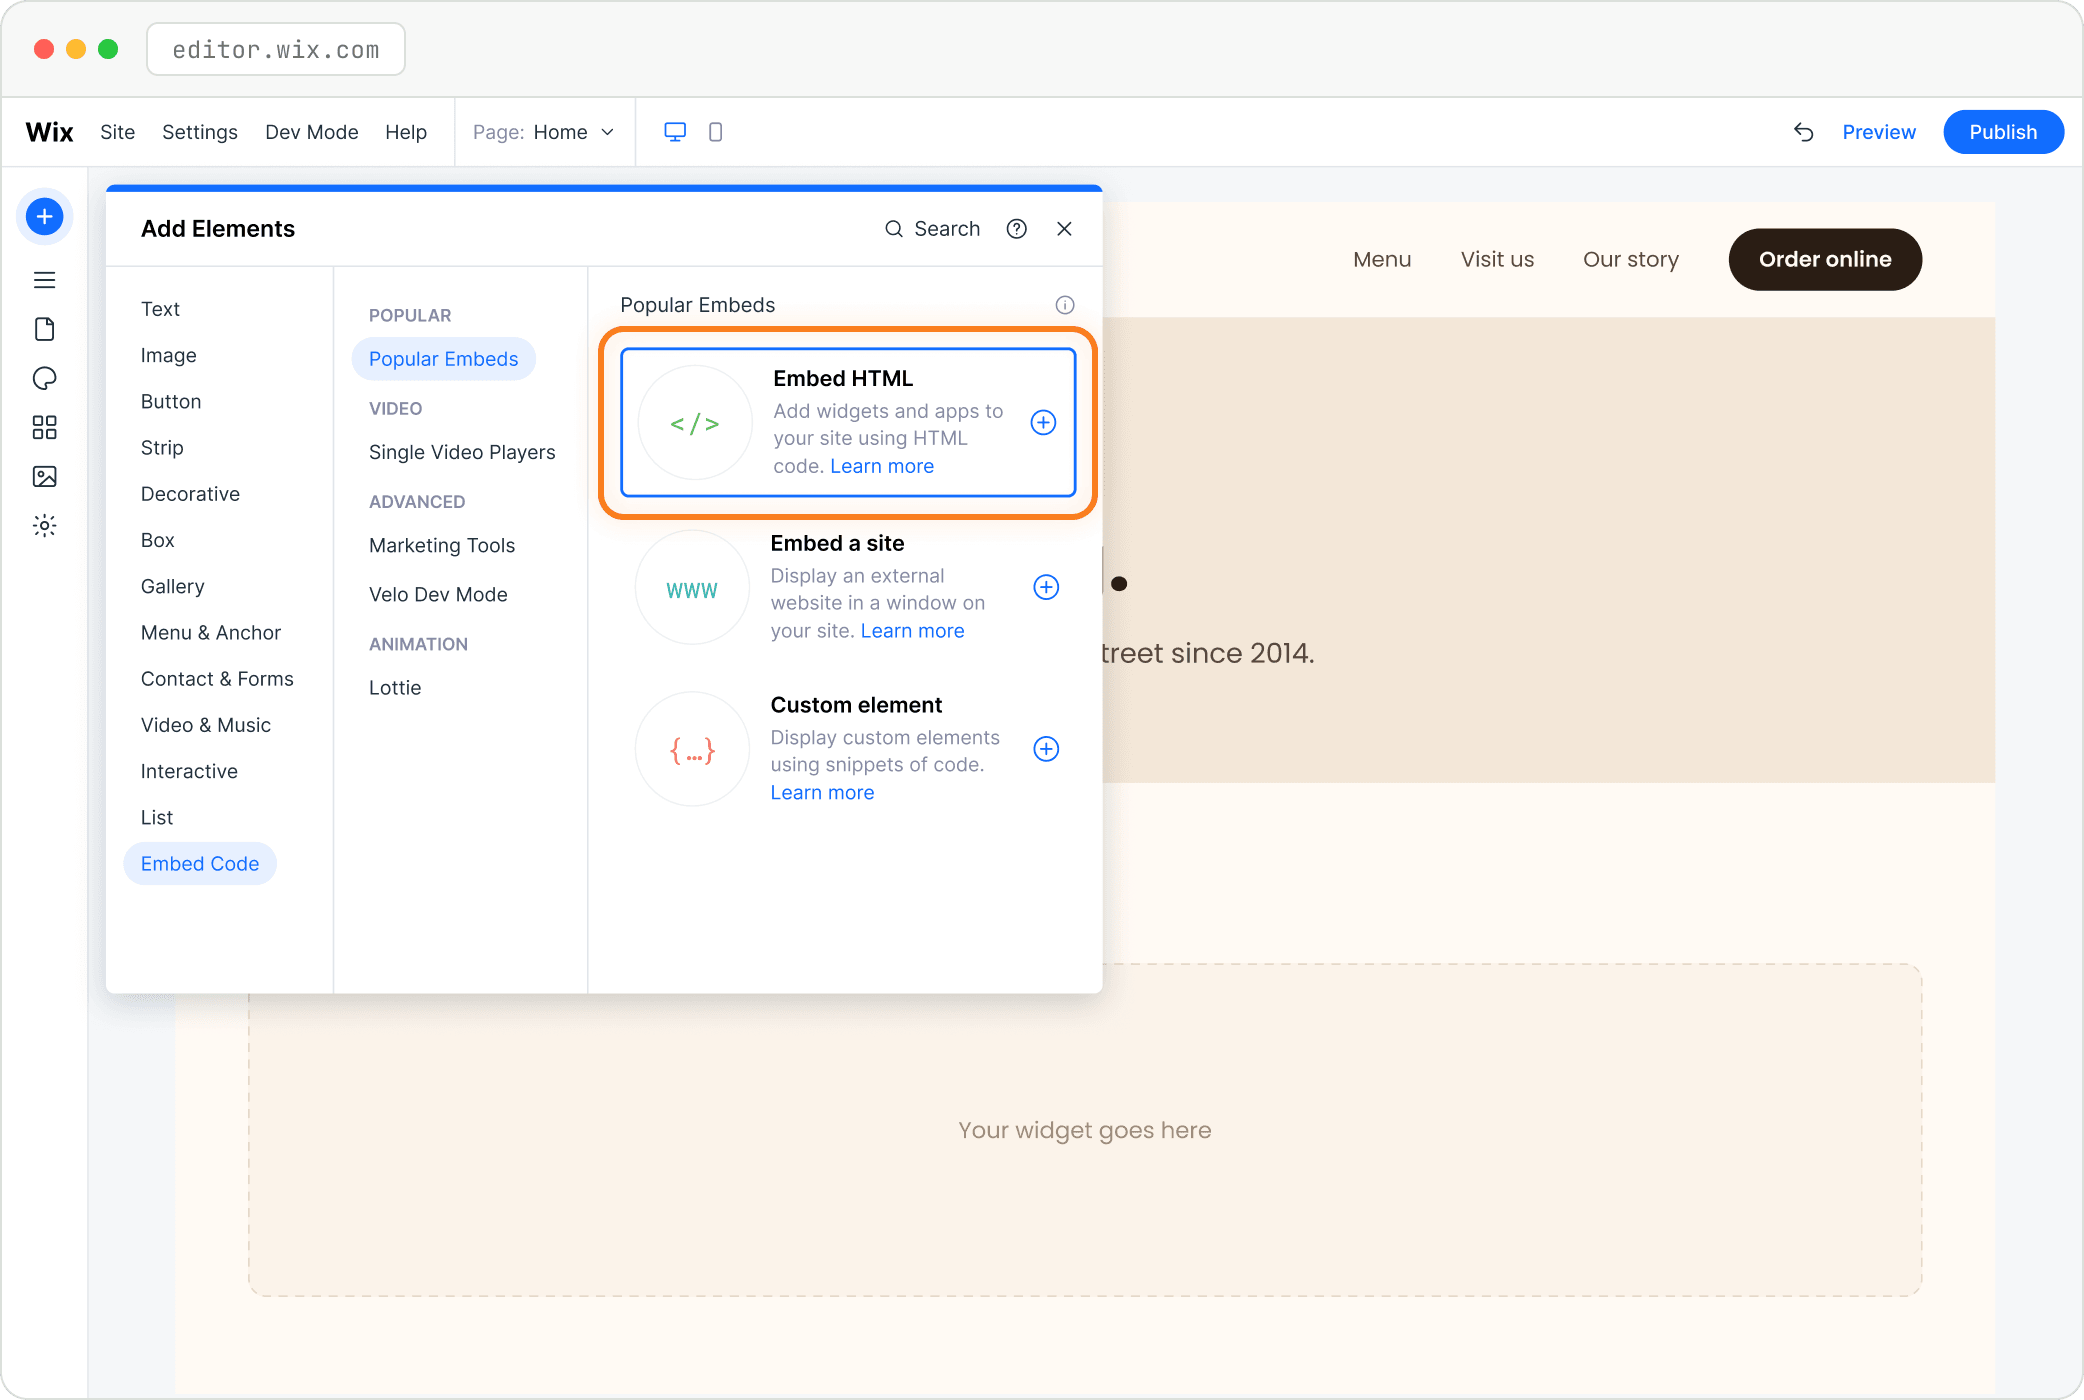2084x1400 pixels.
Task: Open the Site menu
Action: coord(117,132)
